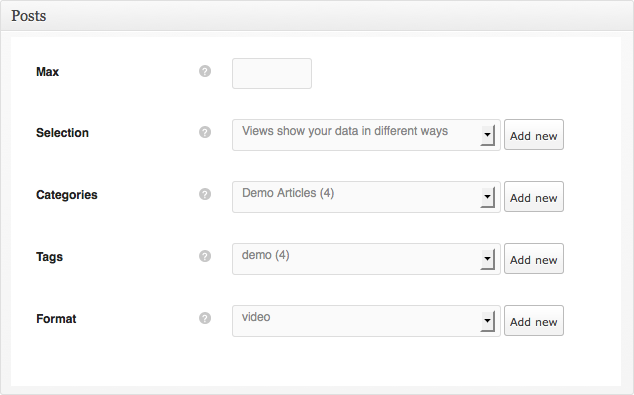
Task: Open the help icon beside Selection
Action: pos(205,132)
